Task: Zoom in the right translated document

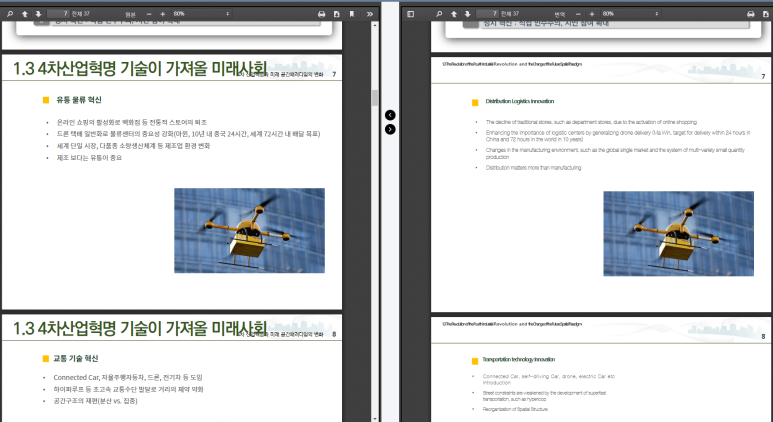Action: 592,14
